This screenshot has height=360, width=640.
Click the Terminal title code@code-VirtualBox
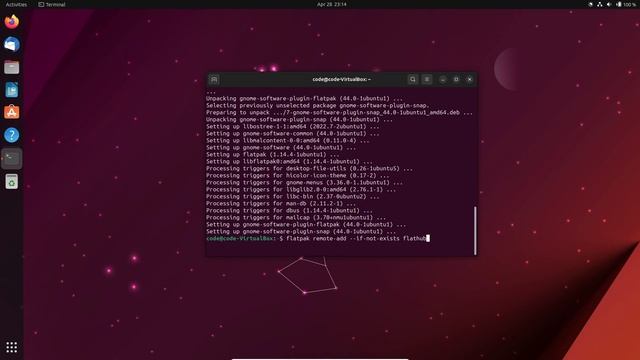pos(341,79)
